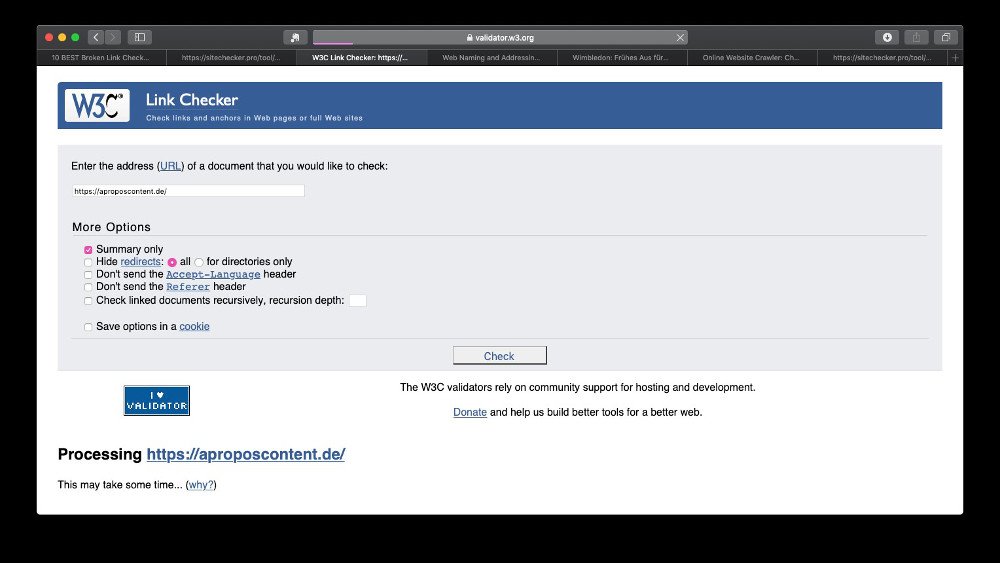Click the Donate link
The image size is (1000, 563).
click(470, 412)
